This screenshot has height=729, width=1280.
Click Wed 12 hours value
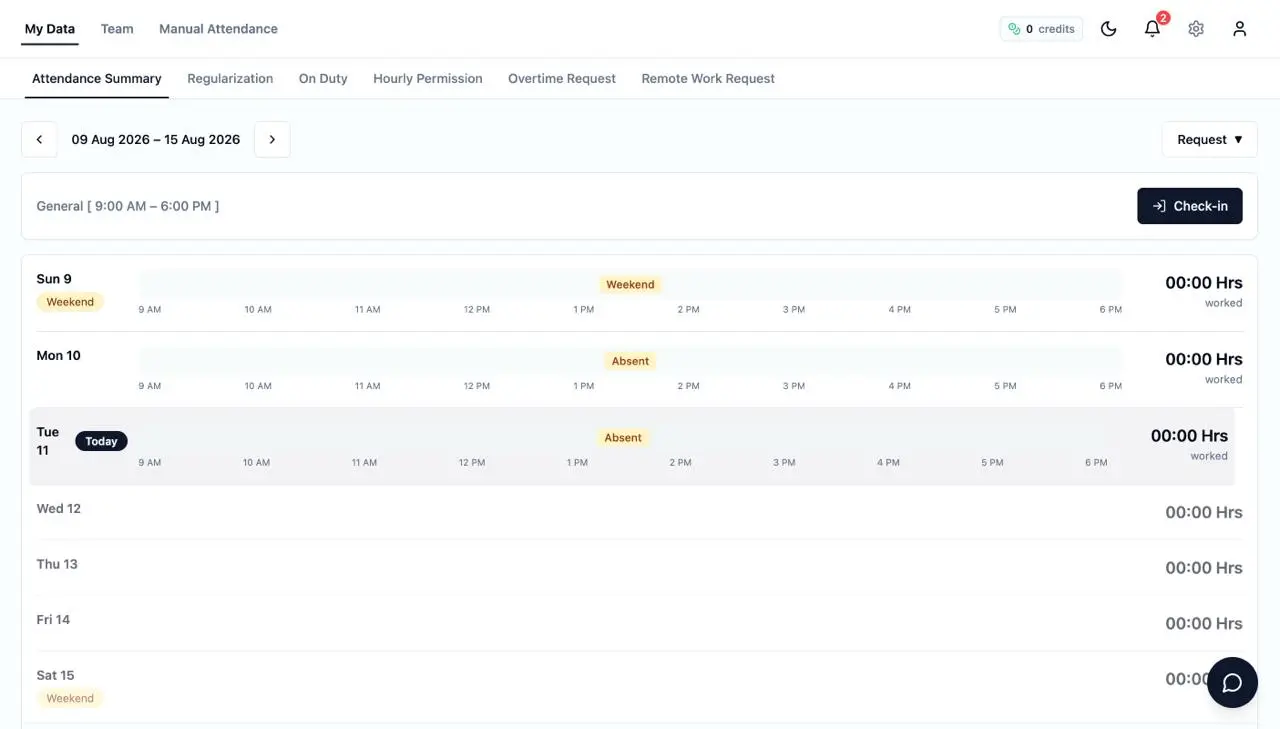pyautogui.click(x=1204, y=512)
